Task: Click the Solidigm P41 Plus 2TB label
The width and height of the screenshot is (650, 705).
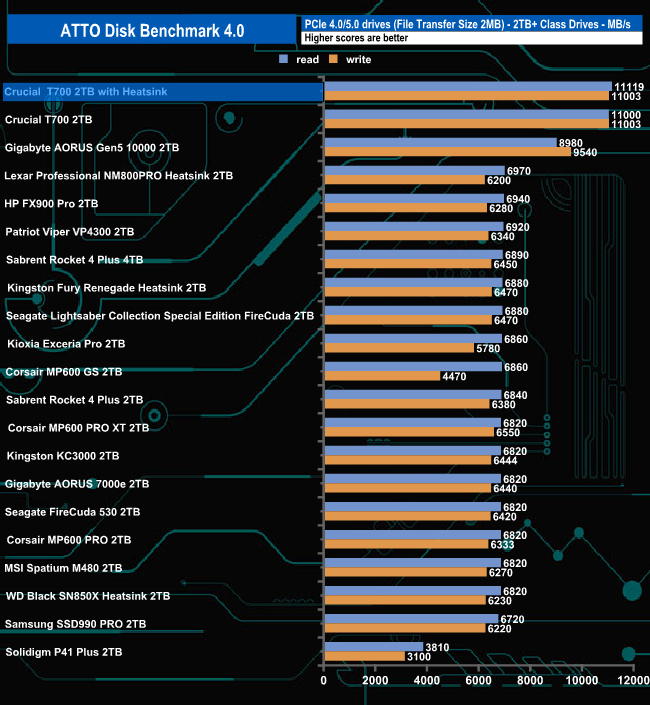Action: [64, 652]
